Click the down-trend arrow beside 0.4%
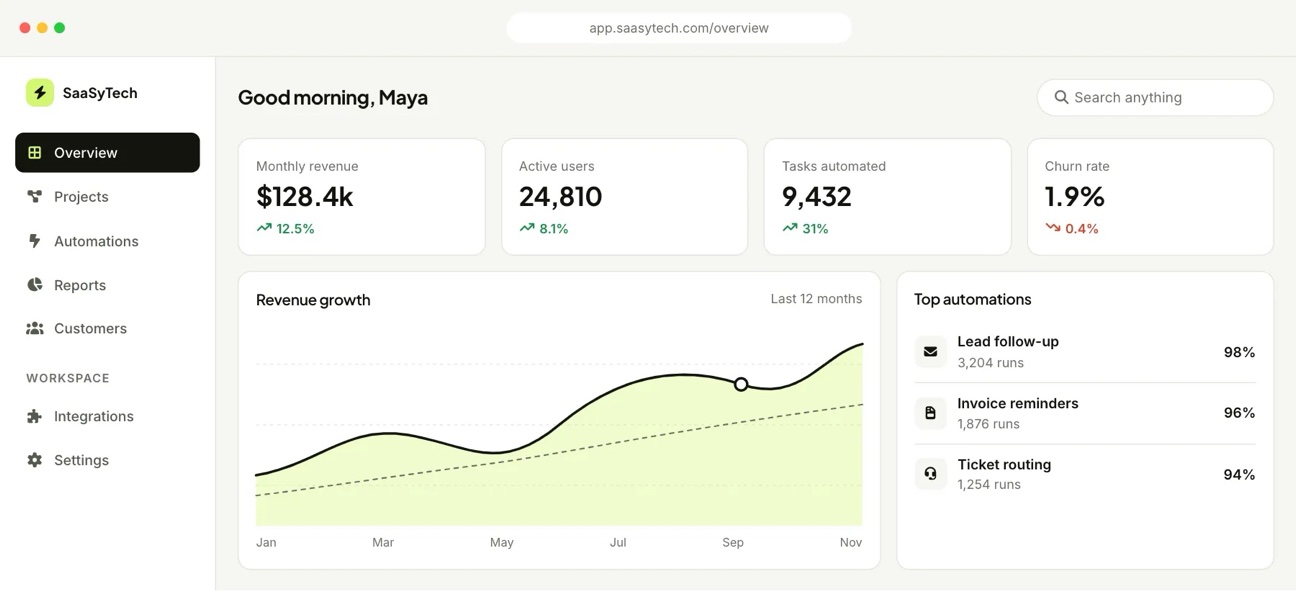 [1053, 228]
